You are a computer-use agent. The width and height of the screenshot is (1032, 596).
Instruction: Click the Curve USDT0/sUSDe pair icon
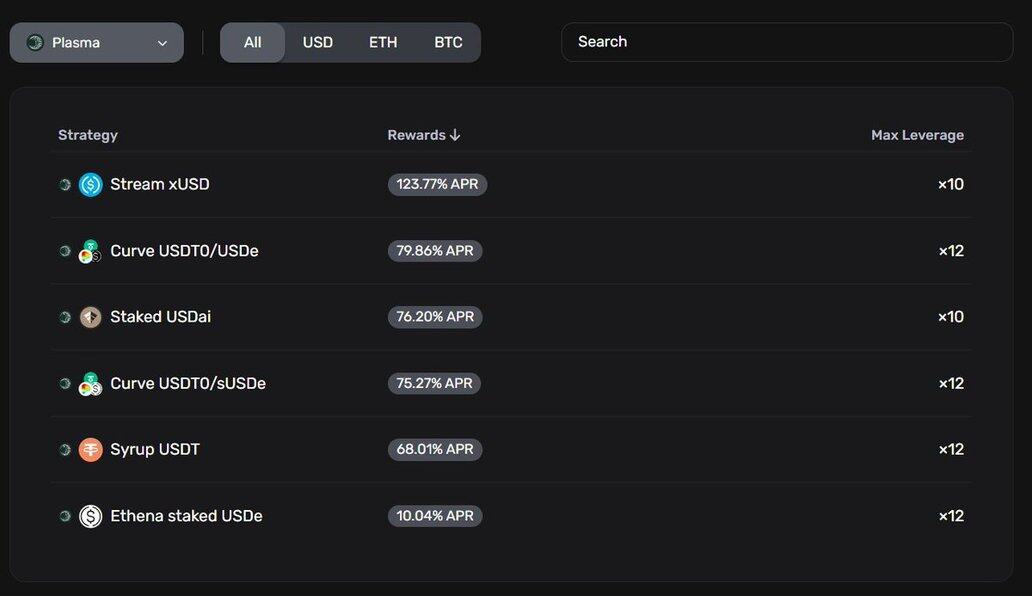[90, 384]
